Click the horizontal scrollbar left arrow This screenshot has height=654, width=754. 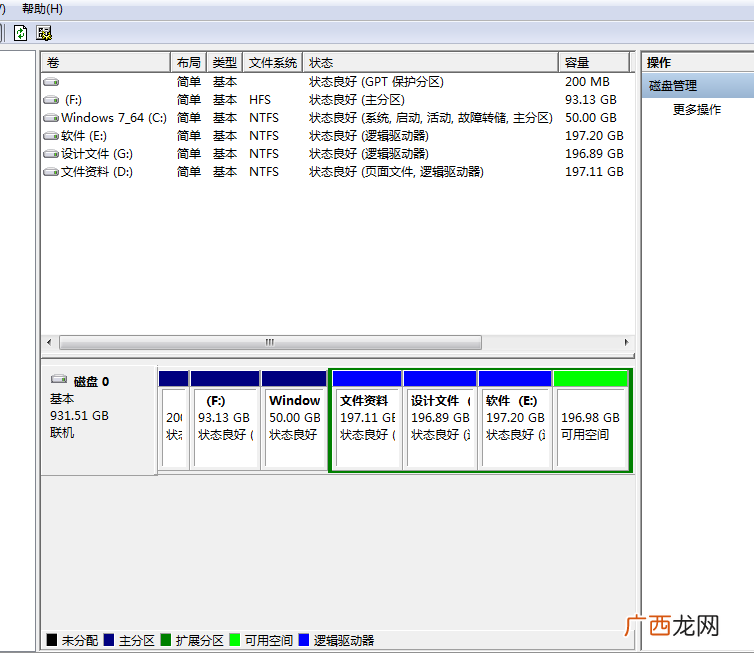tap(50, 342)
